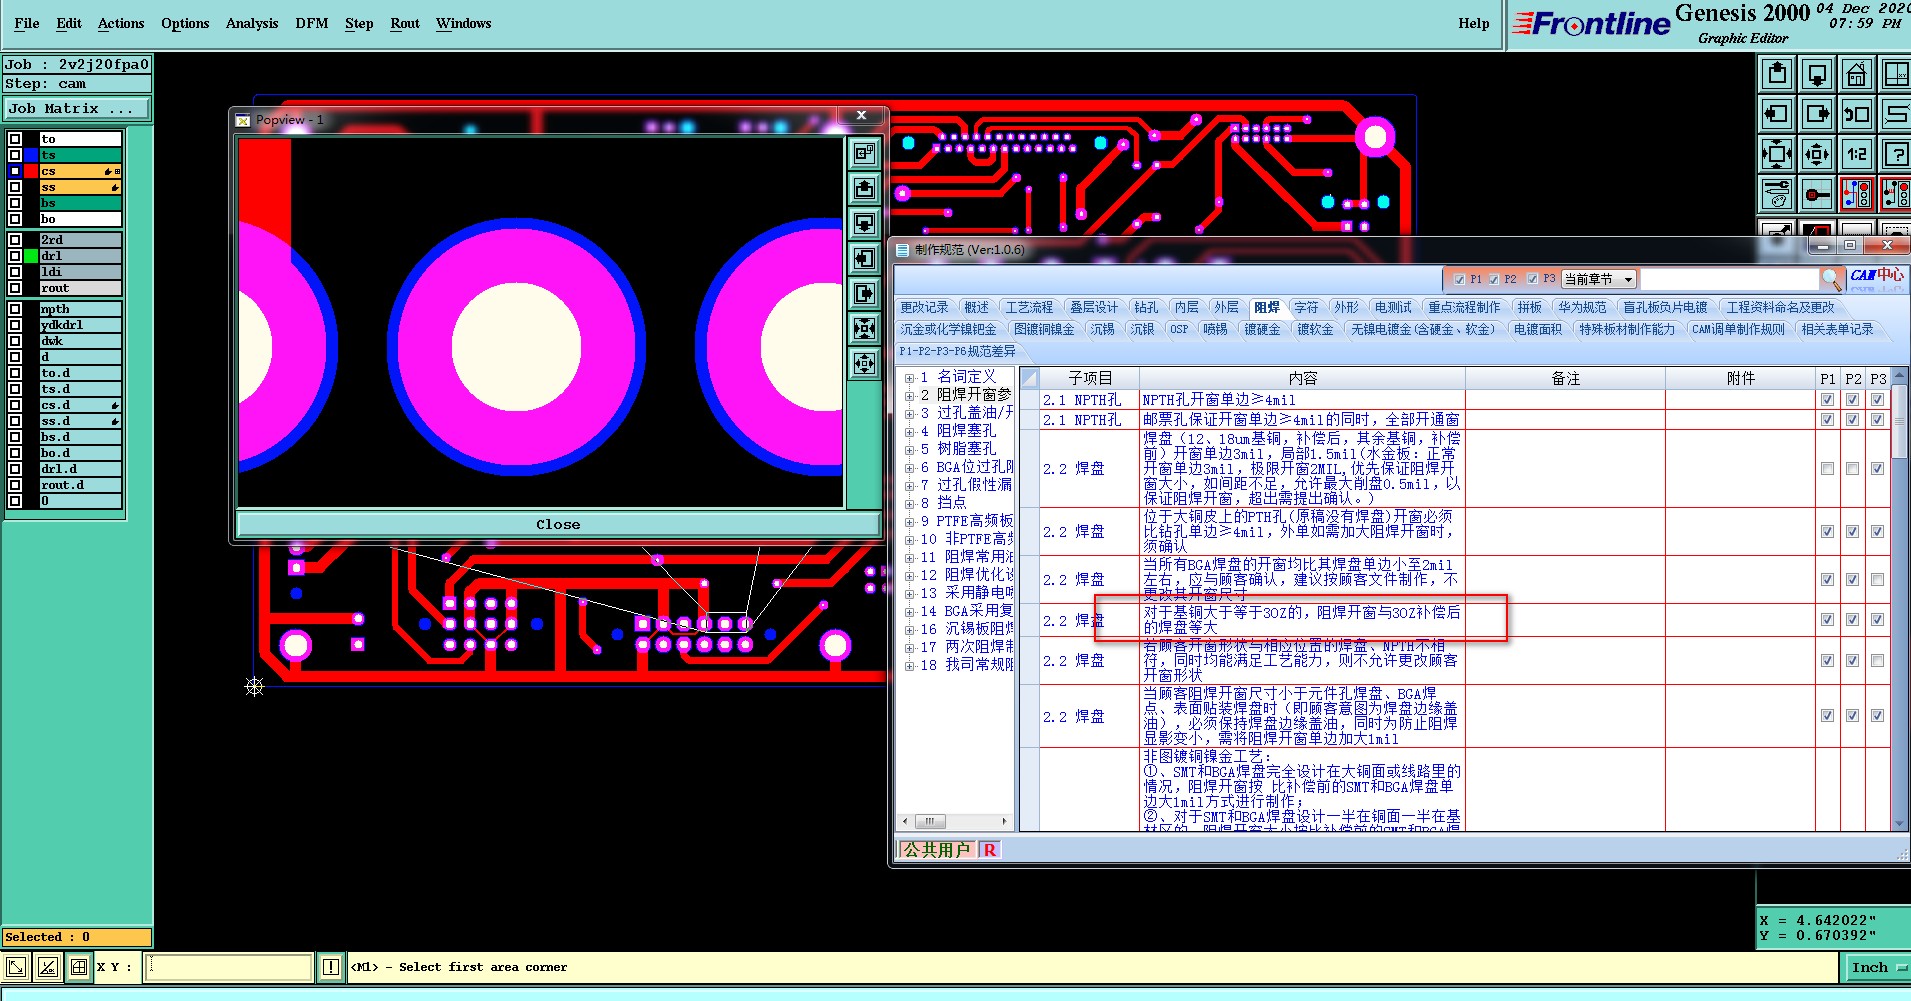The width and height of the screenshot is (1911, 1001).
Task: Click the pan-right icon in the right toolbar
Action: click(1817, 114)
